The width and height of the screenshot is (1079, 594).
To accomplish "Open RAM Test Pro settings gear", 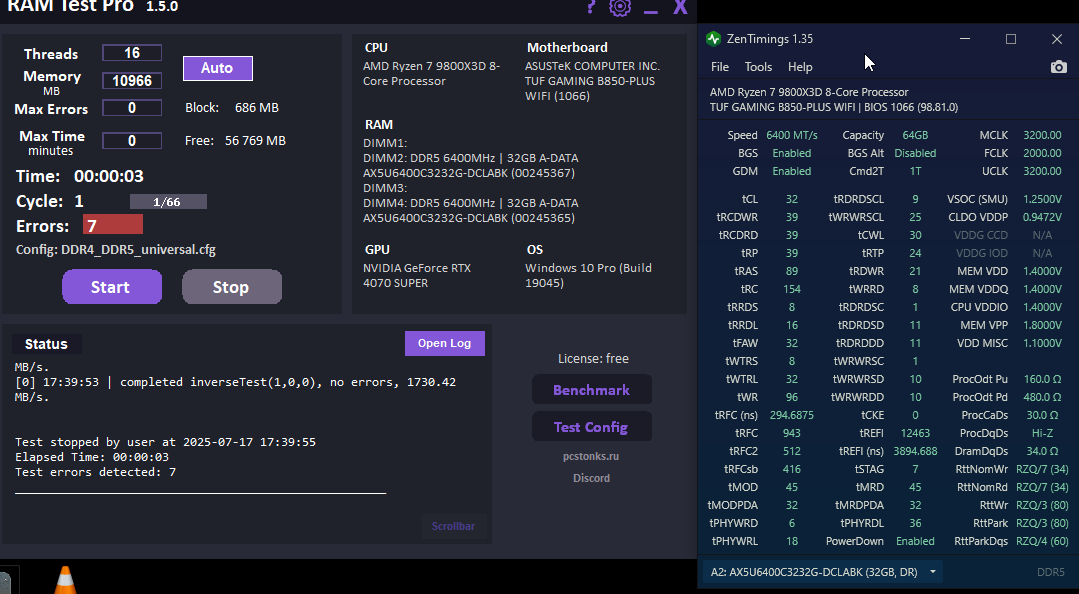I will [620, 7].
